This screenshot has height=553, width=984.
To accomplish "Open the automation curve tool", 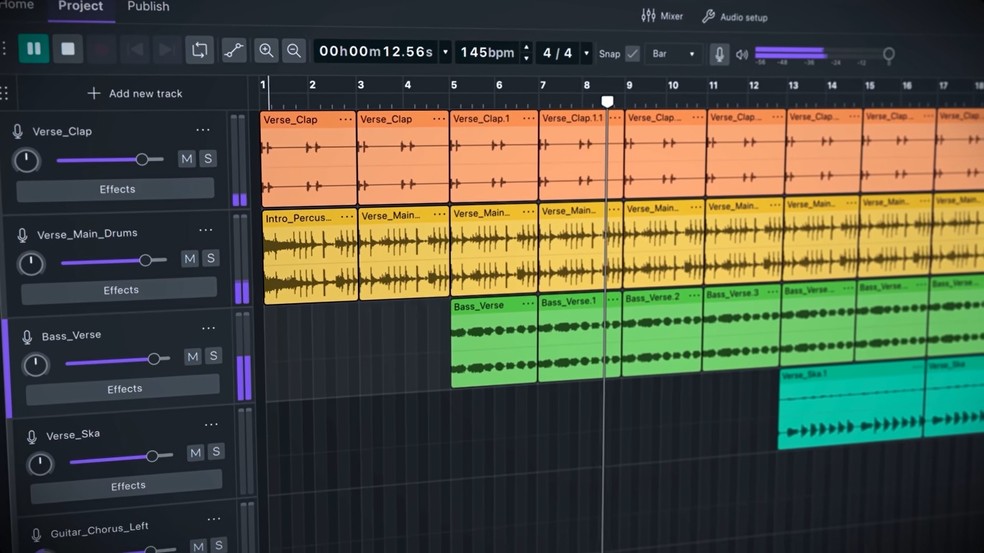I will [x=233, y=51].
